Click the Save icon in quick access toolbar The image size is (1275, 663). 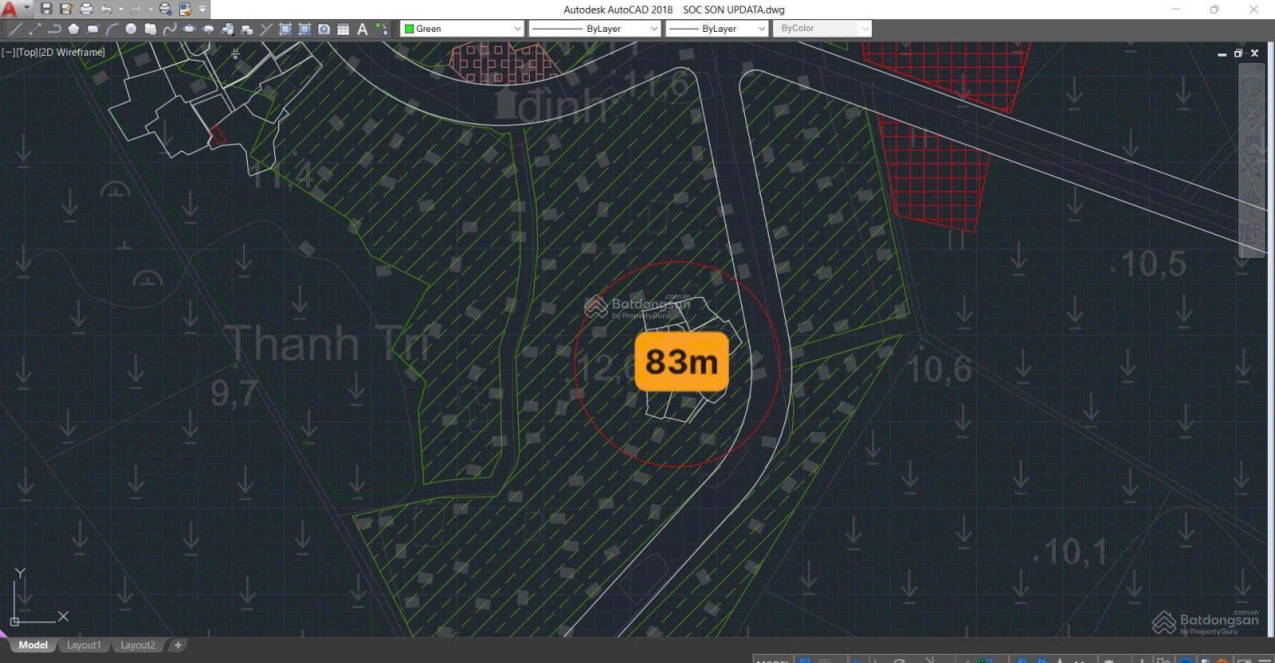(x=47, y=9)
